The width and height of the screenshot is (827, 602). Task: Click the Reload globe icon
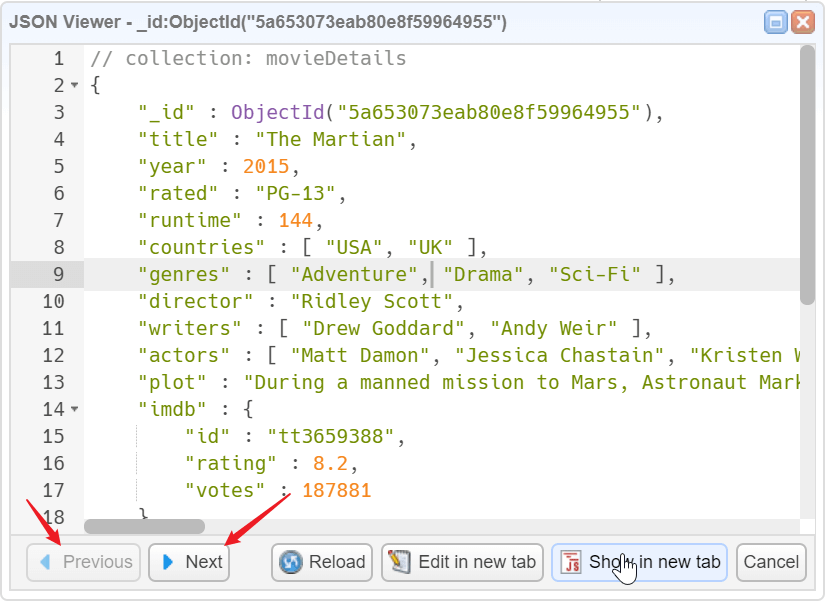[x=291, y=562]
